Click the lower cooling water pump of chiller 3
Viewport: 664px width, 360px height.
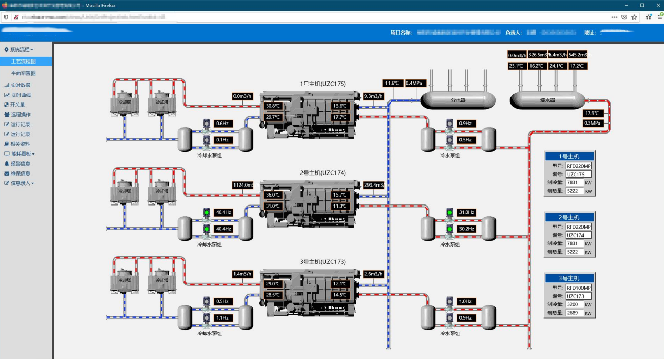pyautogui.click(x=206, y=318)
